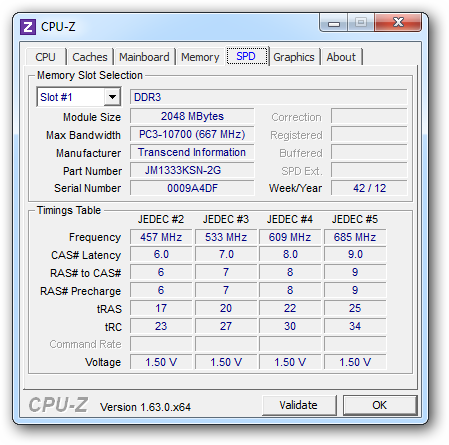Click tRC value 27
The height and width of the screenshot is (445, 449).
pos(226,326)
